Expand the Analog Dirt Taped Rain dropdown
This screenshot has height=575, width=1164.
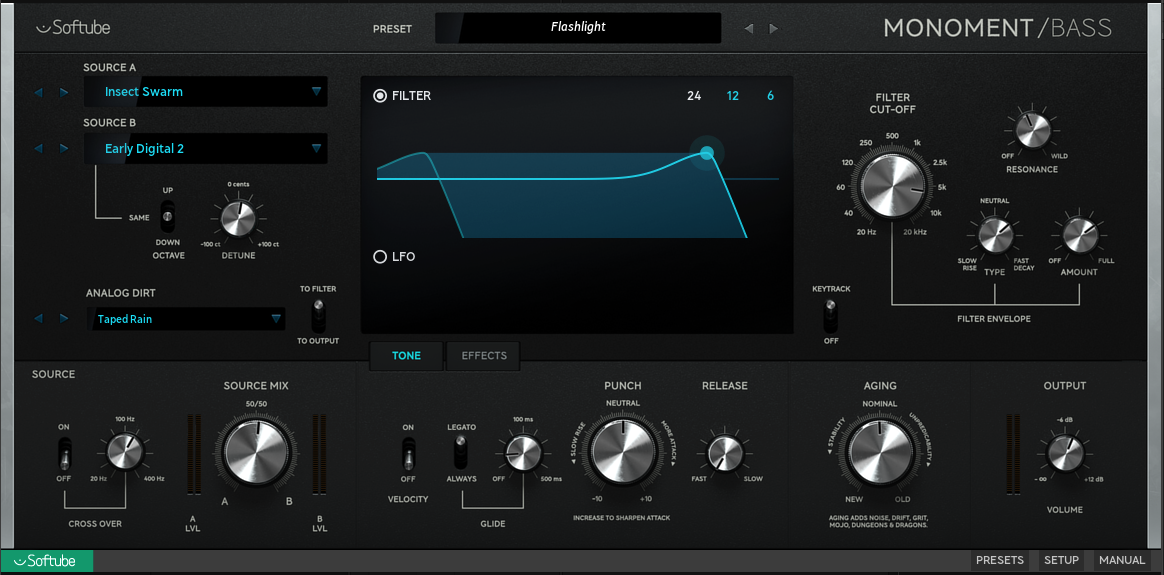pyautogui.click(x=186, y=319)
